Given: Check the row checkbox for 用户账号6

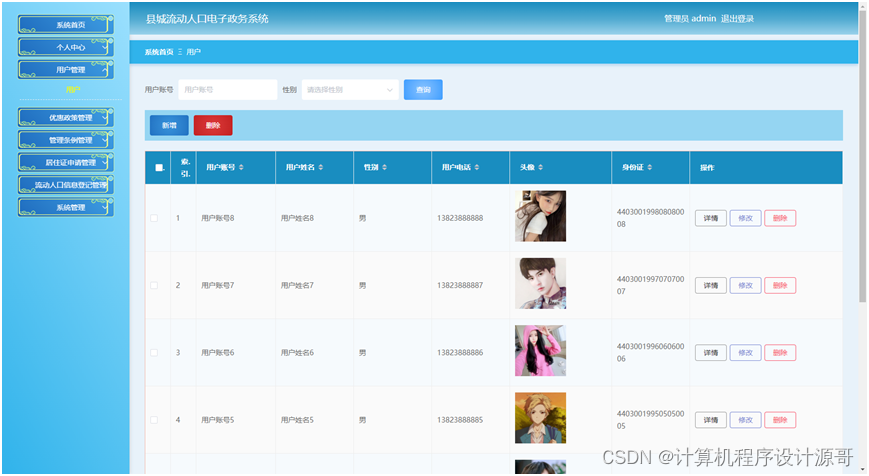Looking at the screenshot, I should pos(154,352).
